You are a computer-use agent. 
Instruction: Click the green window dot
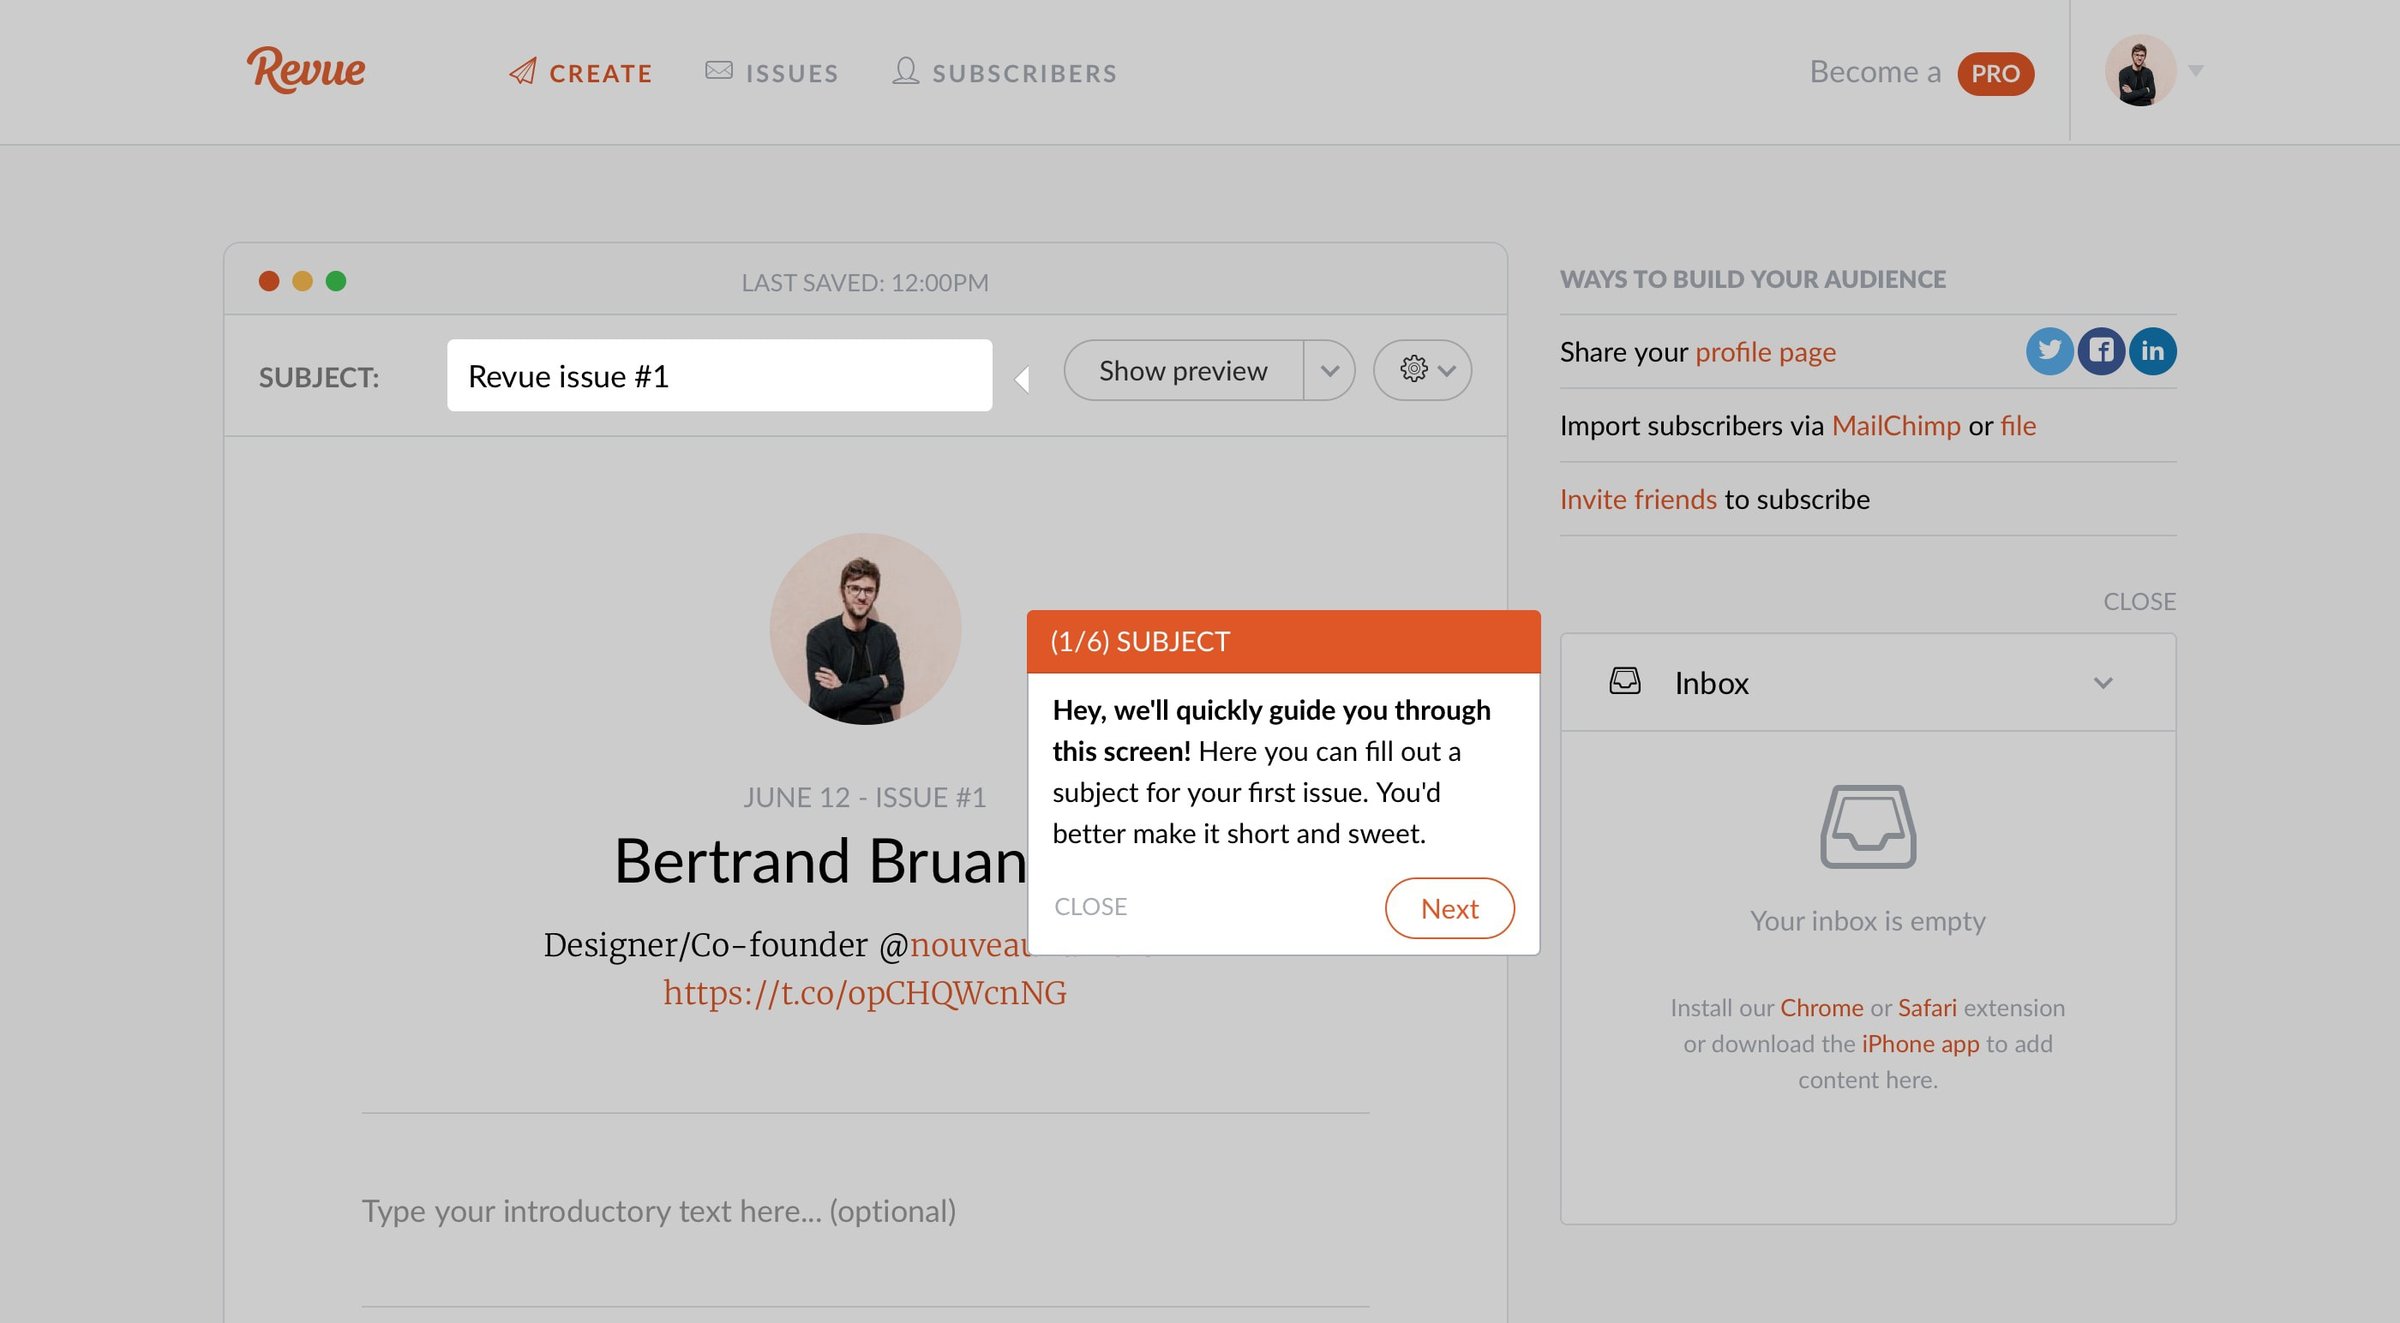(336, 281)
